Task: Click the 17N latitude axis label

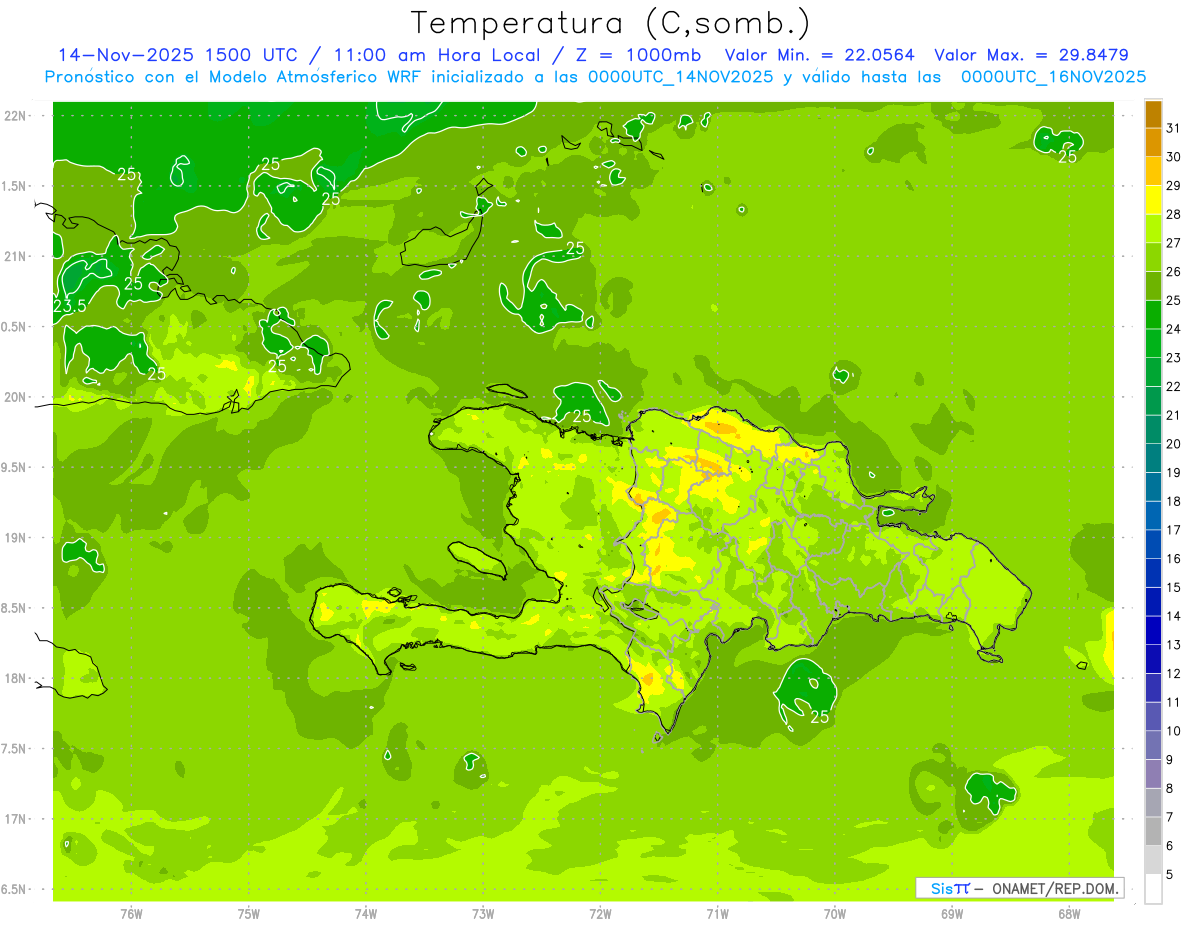Action: pos(15,819)
